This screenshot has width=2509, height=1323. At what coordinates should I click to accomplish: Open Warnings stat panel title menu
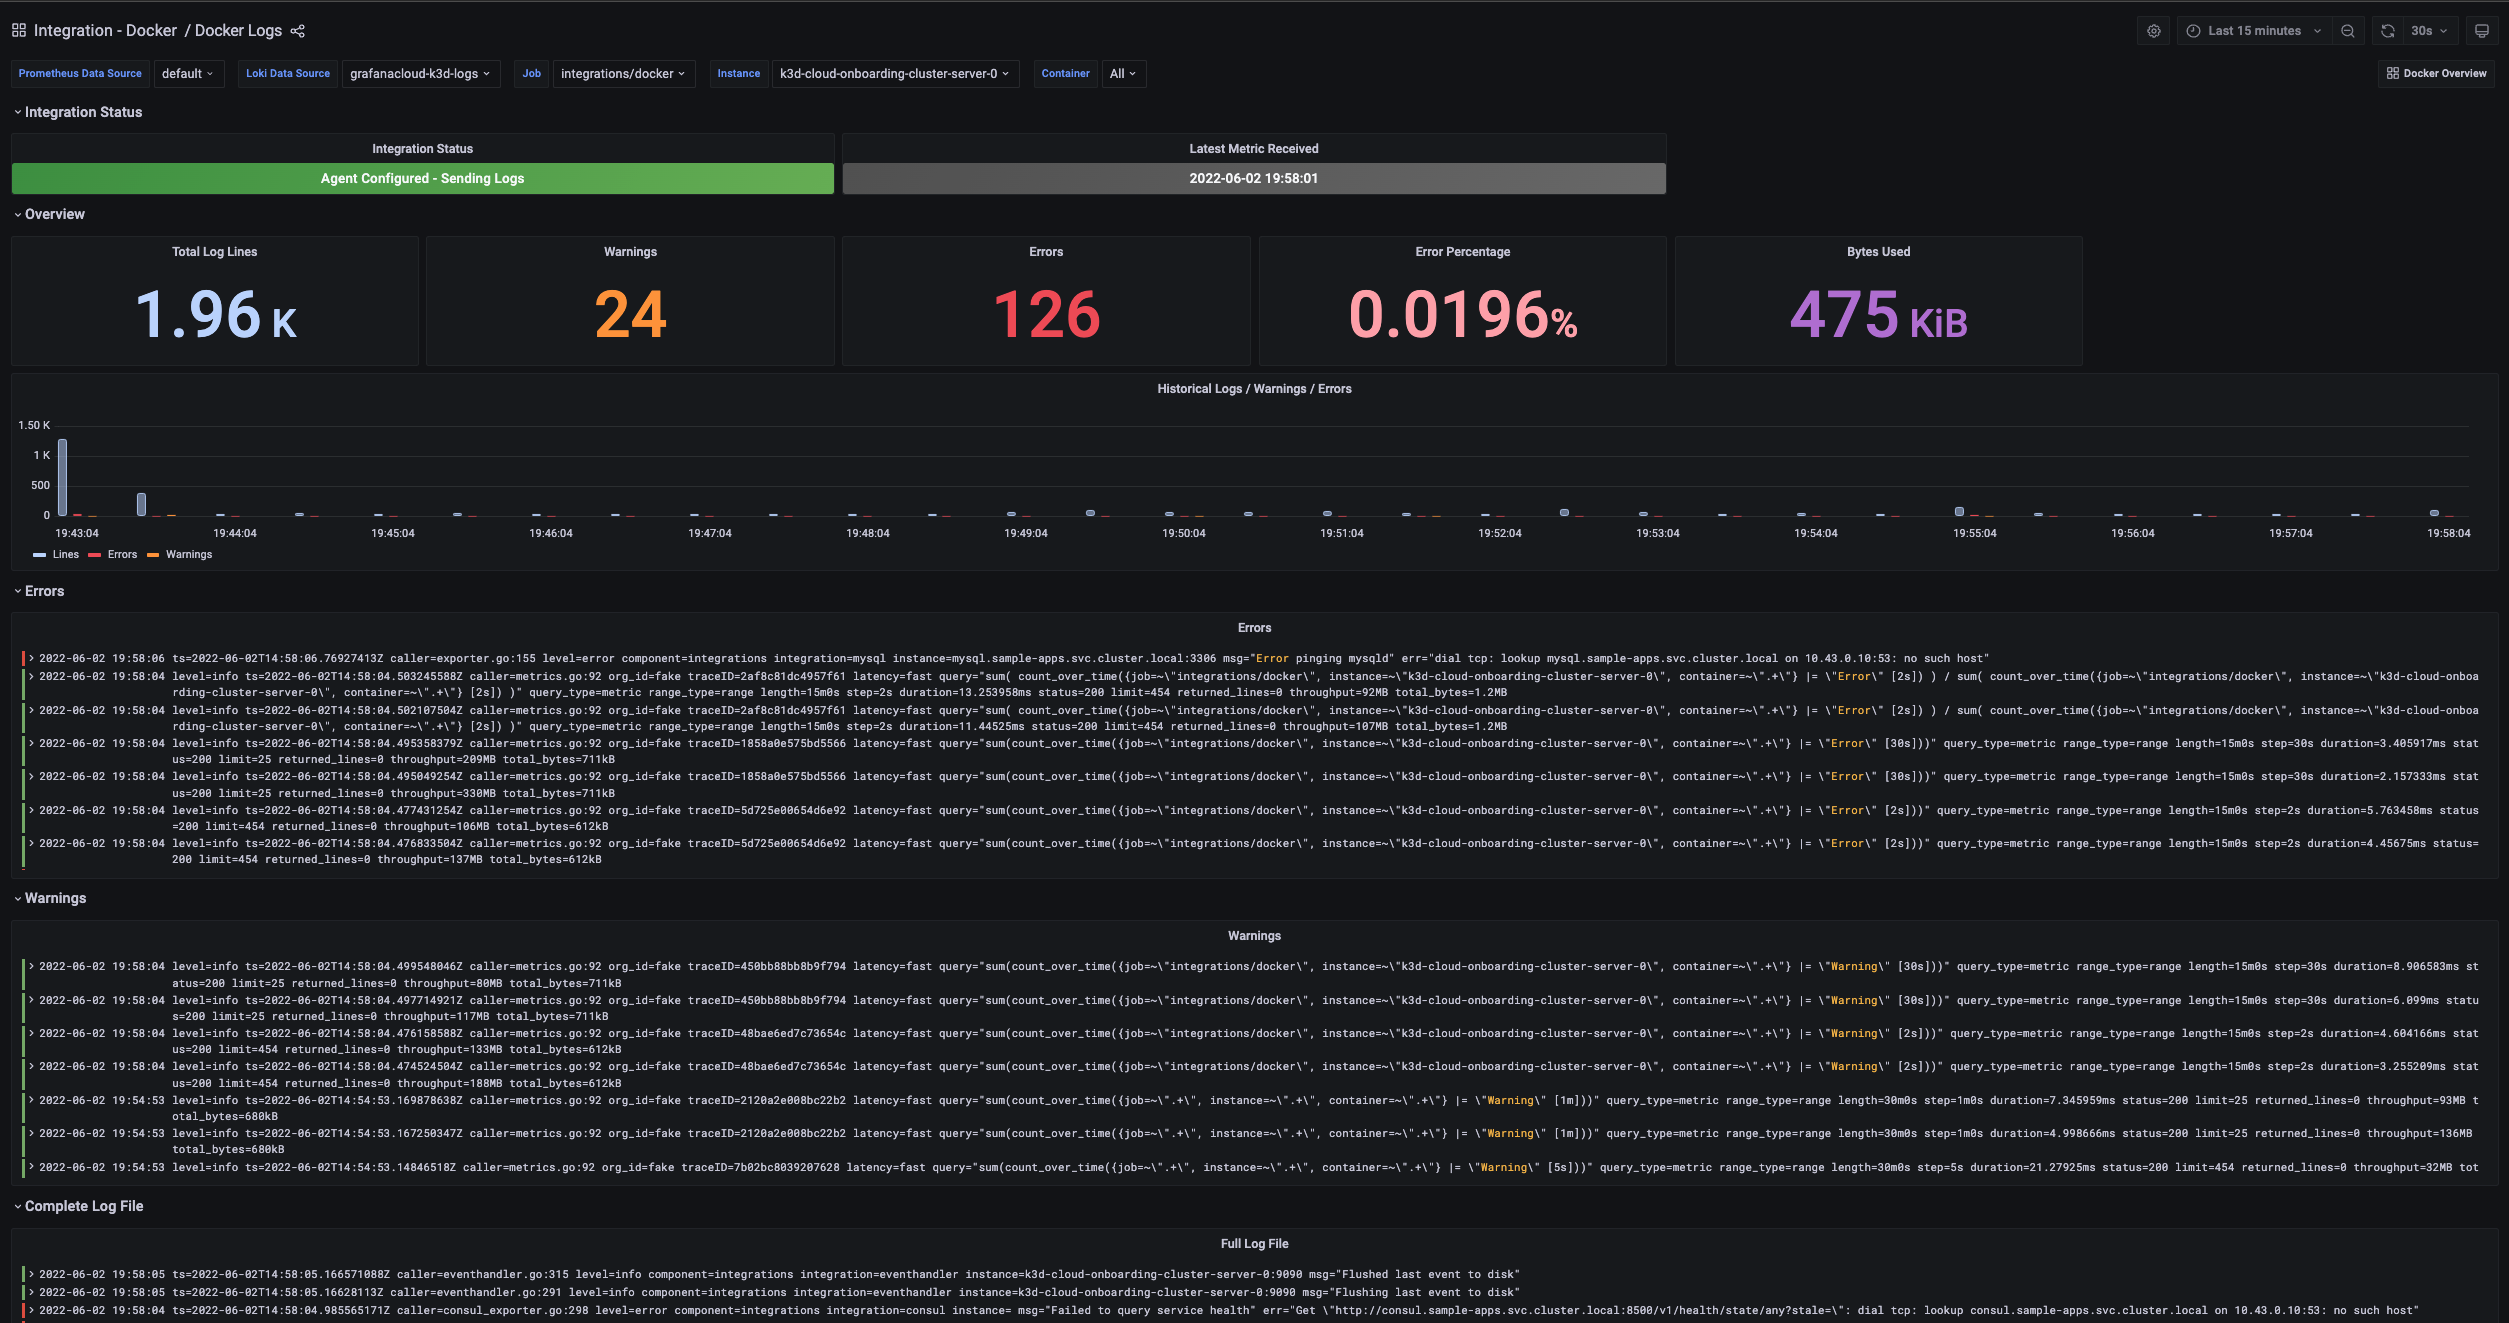[x=630, y=252]
